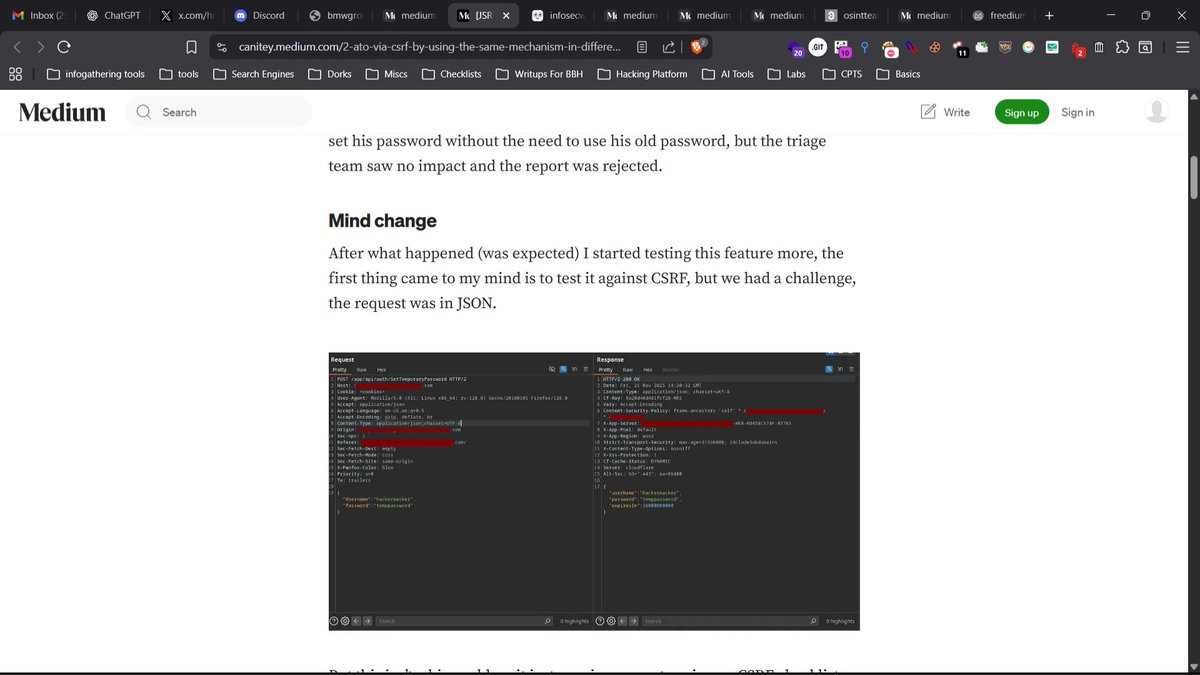Click the browser forward arrow
Image resolution: width=1200 pixels, height=675 pixels.
click(x=40, y=47)
